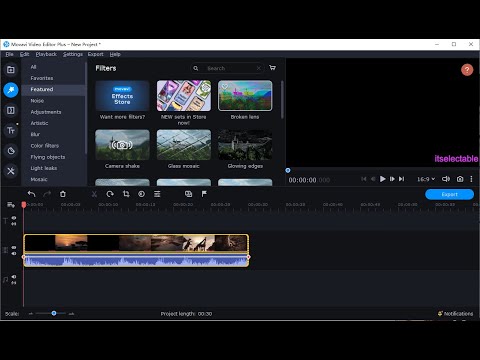The image size is (480, 360).
Task: Open the Add track menu icon
Action: click(x=11, y=205)
